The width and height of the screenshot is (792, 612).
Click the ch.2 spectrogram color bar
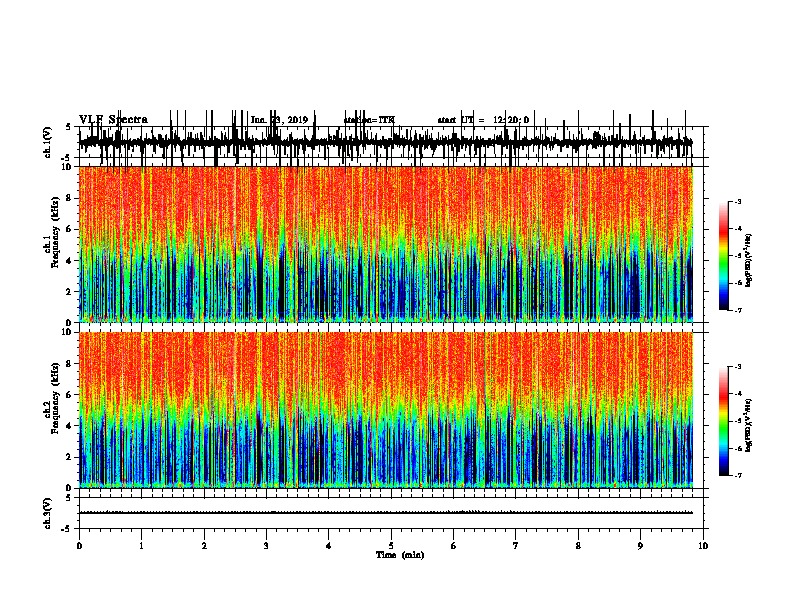pyautogui.click(x=724, y=421)
